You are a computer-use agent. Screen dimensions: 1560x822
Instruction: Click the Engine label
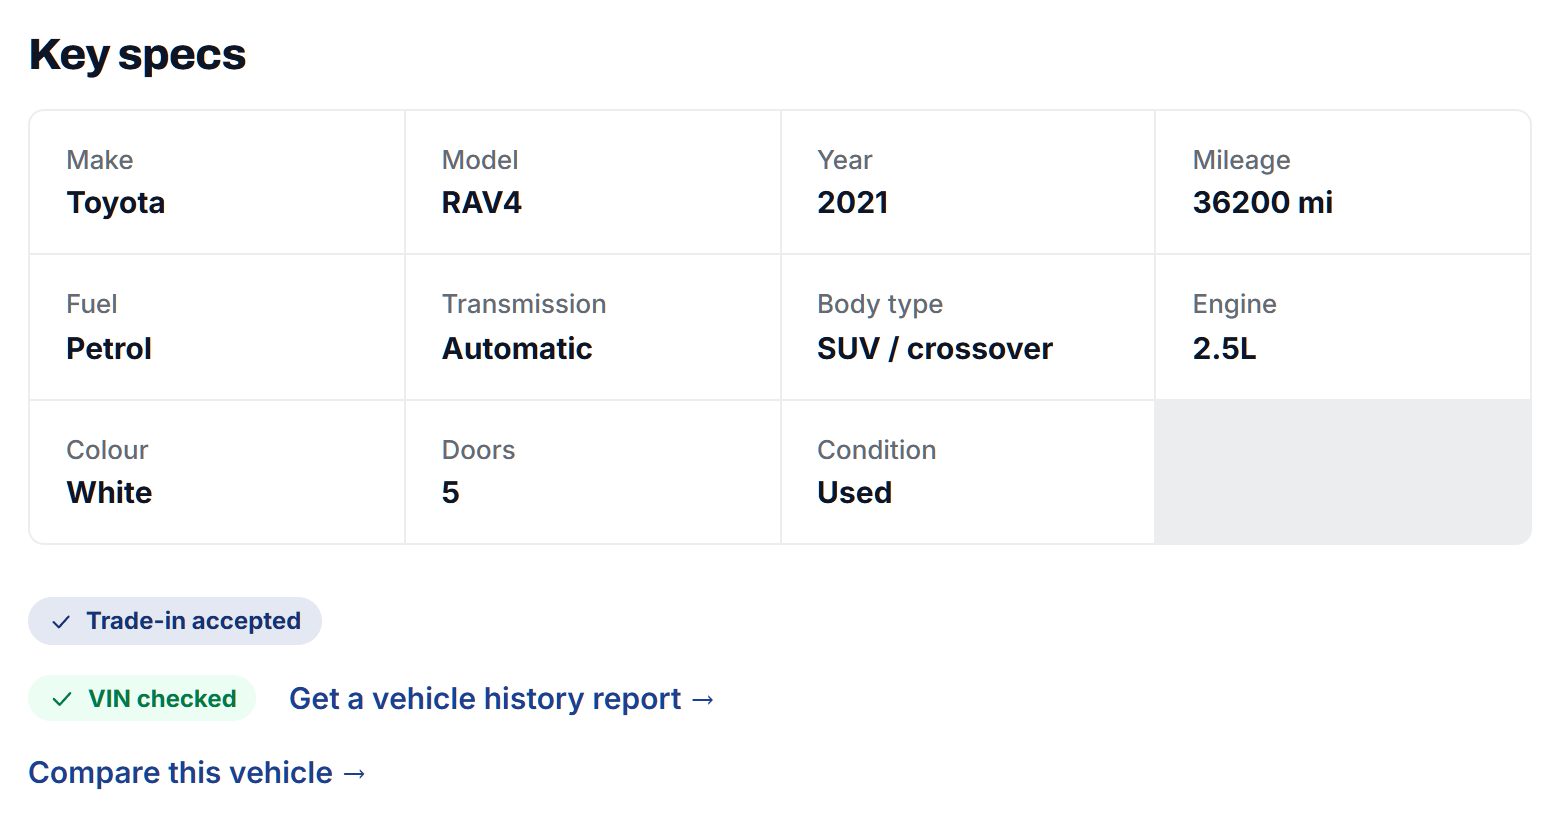click(1235, 304)
